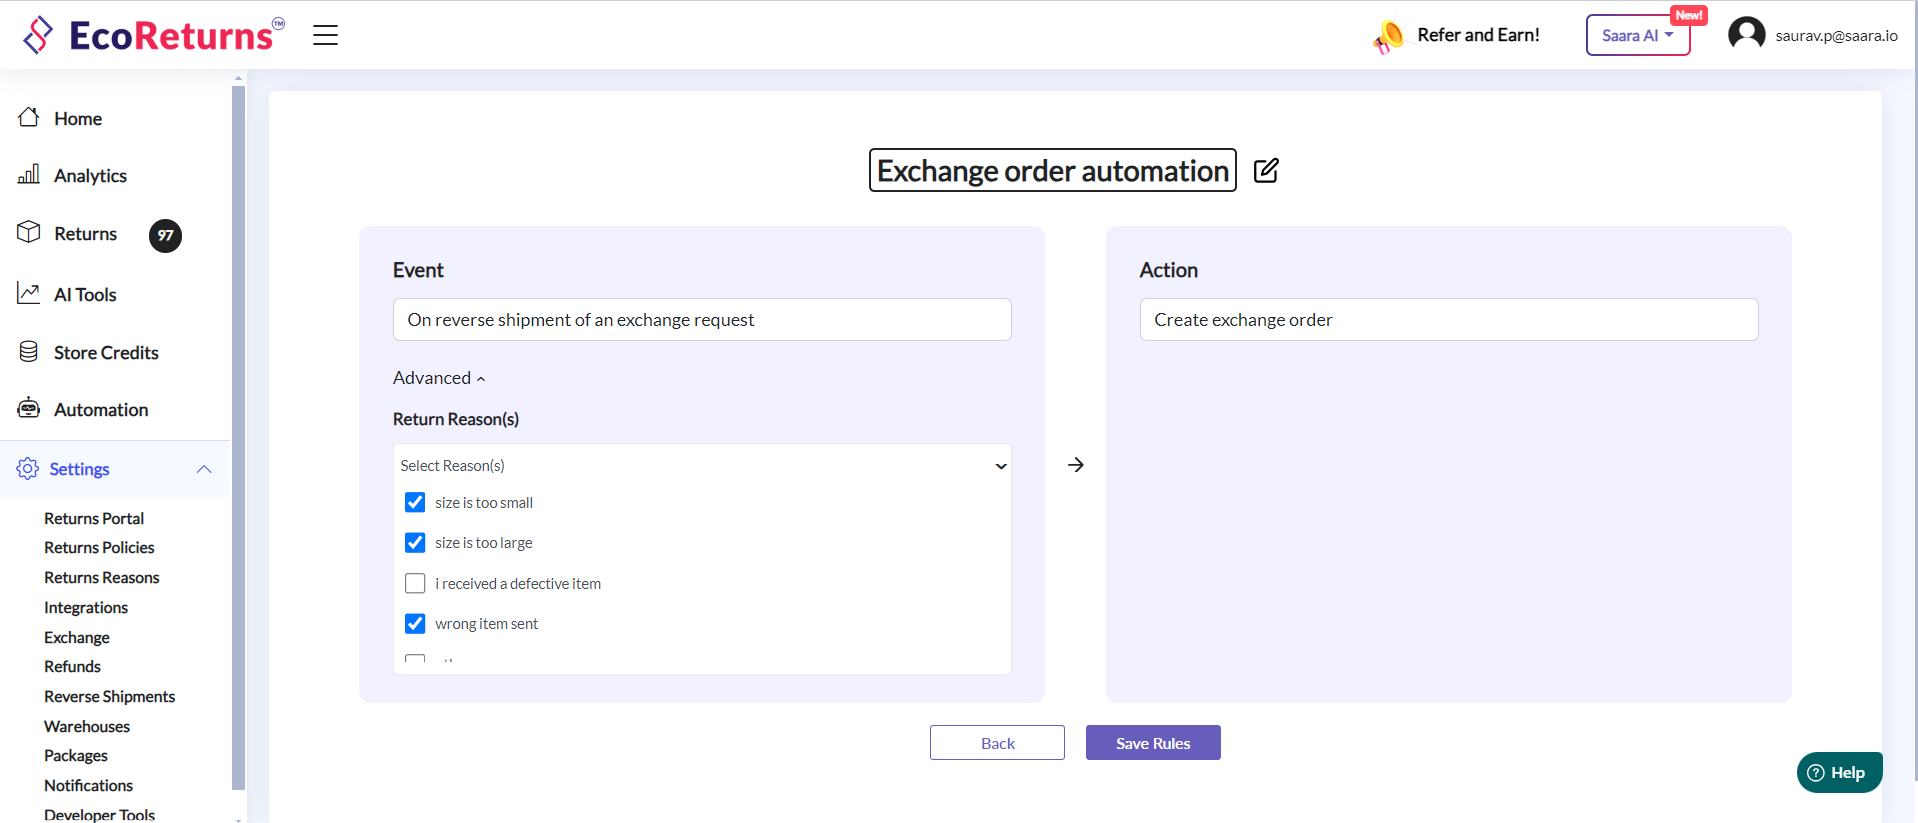Open Analytics via its bar chart icon

click(x=29, y=175)
